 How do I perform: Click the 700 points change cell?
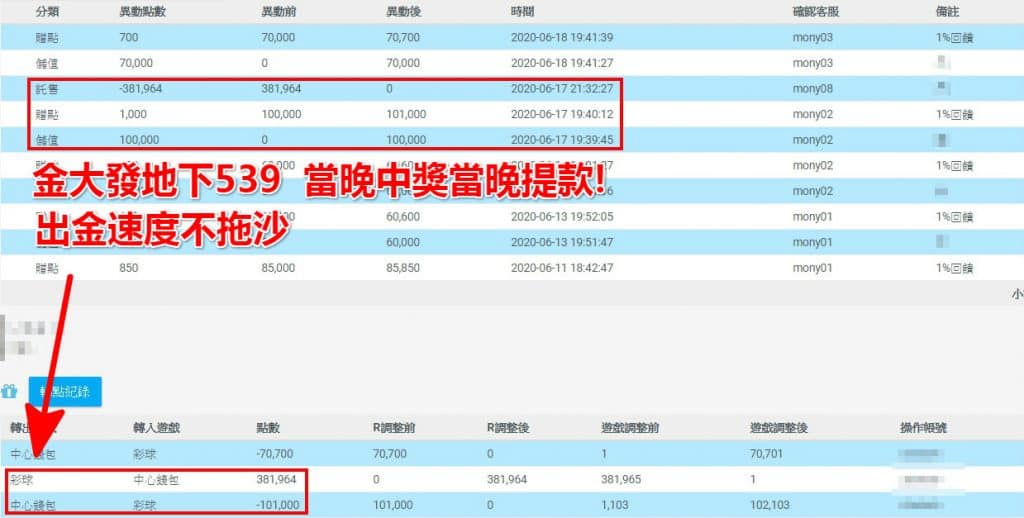(x=129, y=38)
